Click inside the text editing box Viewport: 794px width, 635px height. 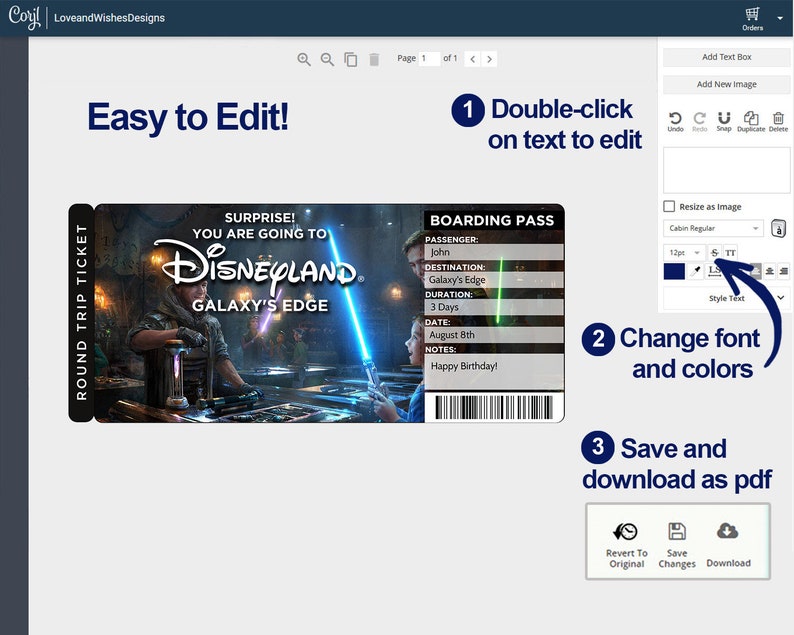click(x=726, y=170)
